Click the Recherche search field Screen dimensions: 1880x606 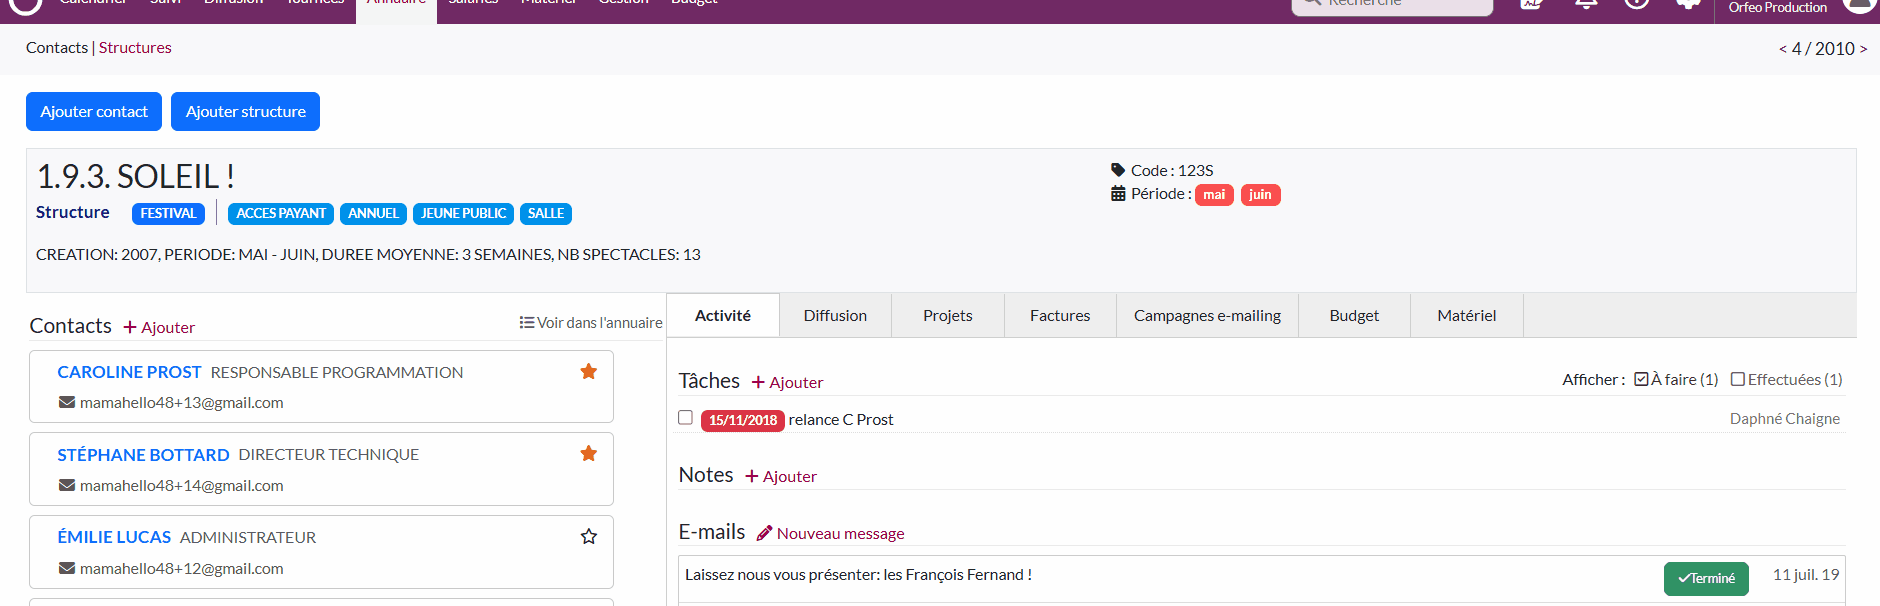pos(1392,5)
